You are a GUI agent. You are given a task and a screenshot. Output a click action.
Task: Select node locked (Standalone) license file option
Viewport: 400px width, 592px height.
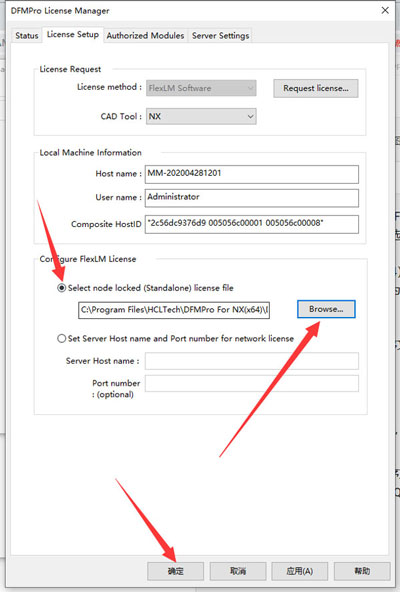61,288
